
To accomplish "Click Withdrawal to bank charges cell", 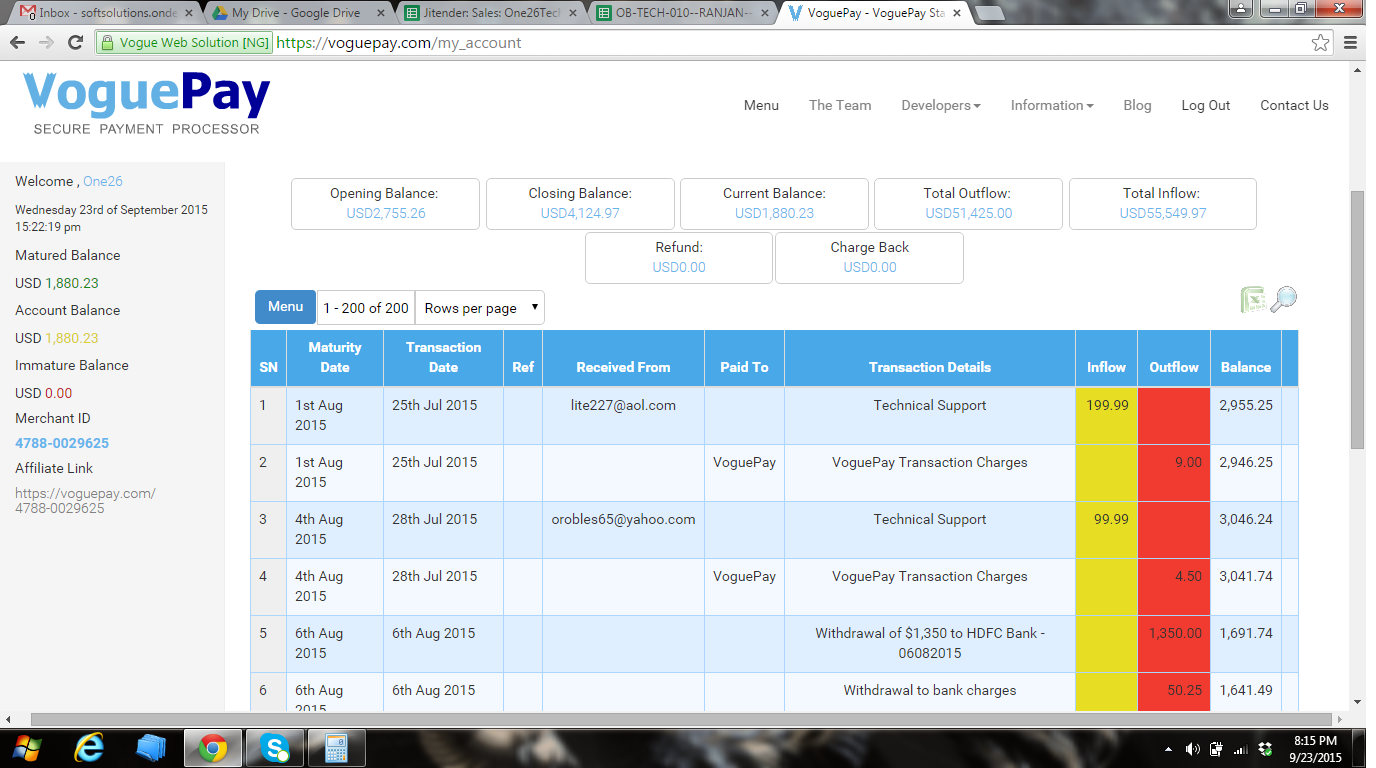I will pyautogui.click(x=930, y=691).
